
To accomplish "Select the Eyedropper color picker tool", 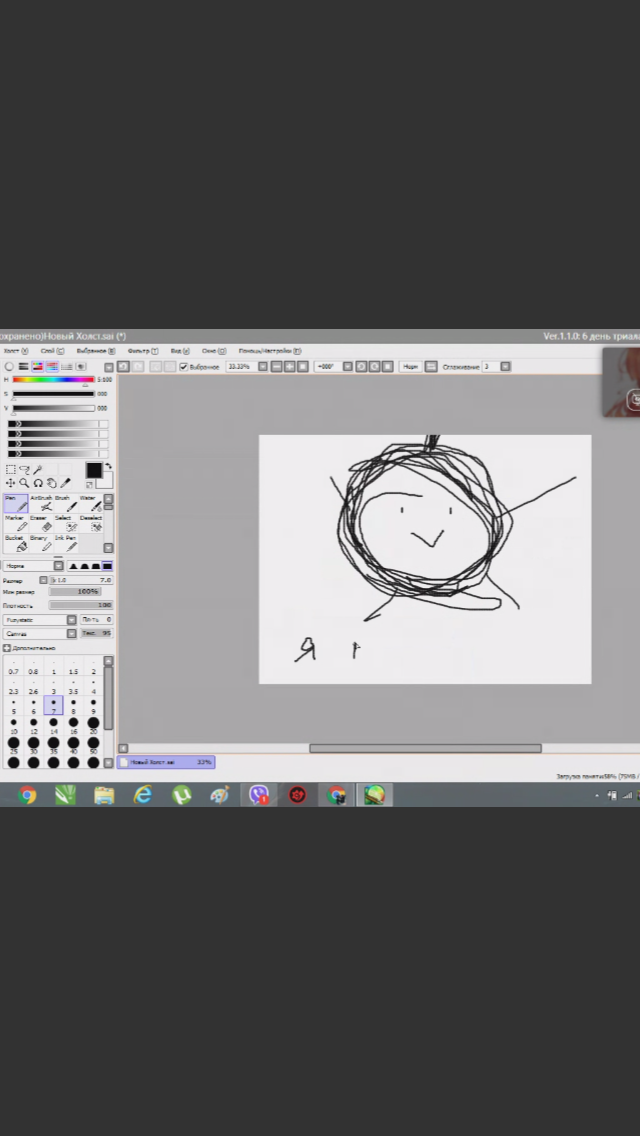I will tap(66, 483).
